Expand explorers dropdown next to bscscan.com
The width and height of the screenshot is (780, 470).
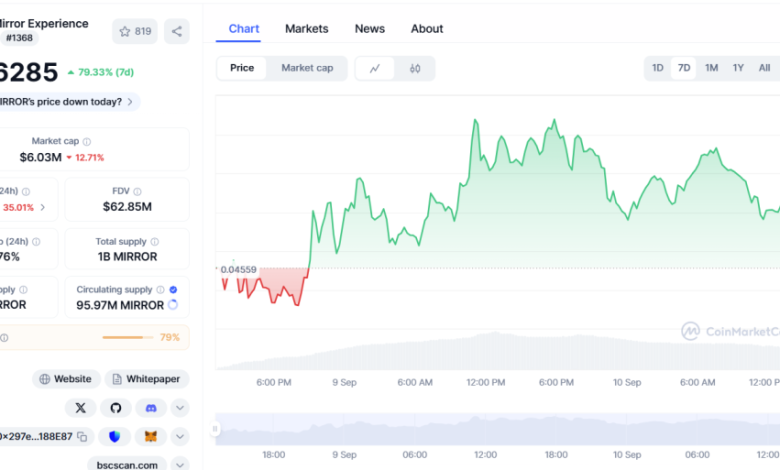pyautogui.click(x=180, y=464)
